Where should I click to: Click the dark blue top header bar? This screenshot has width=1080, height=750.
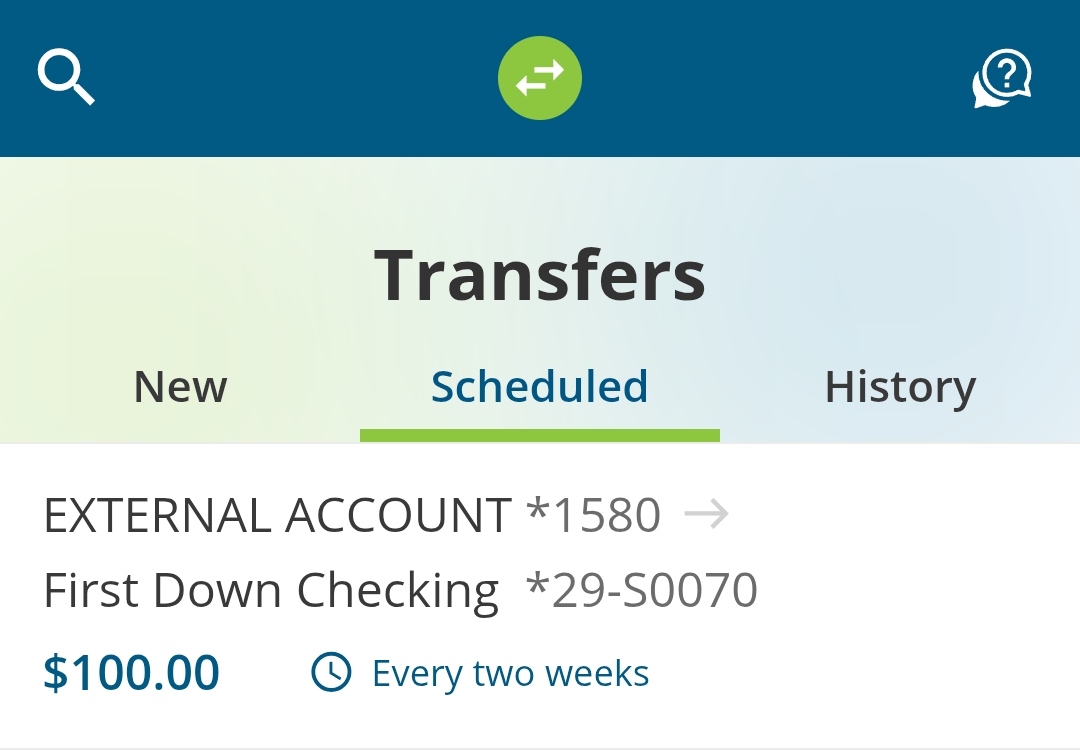point(780,78)
